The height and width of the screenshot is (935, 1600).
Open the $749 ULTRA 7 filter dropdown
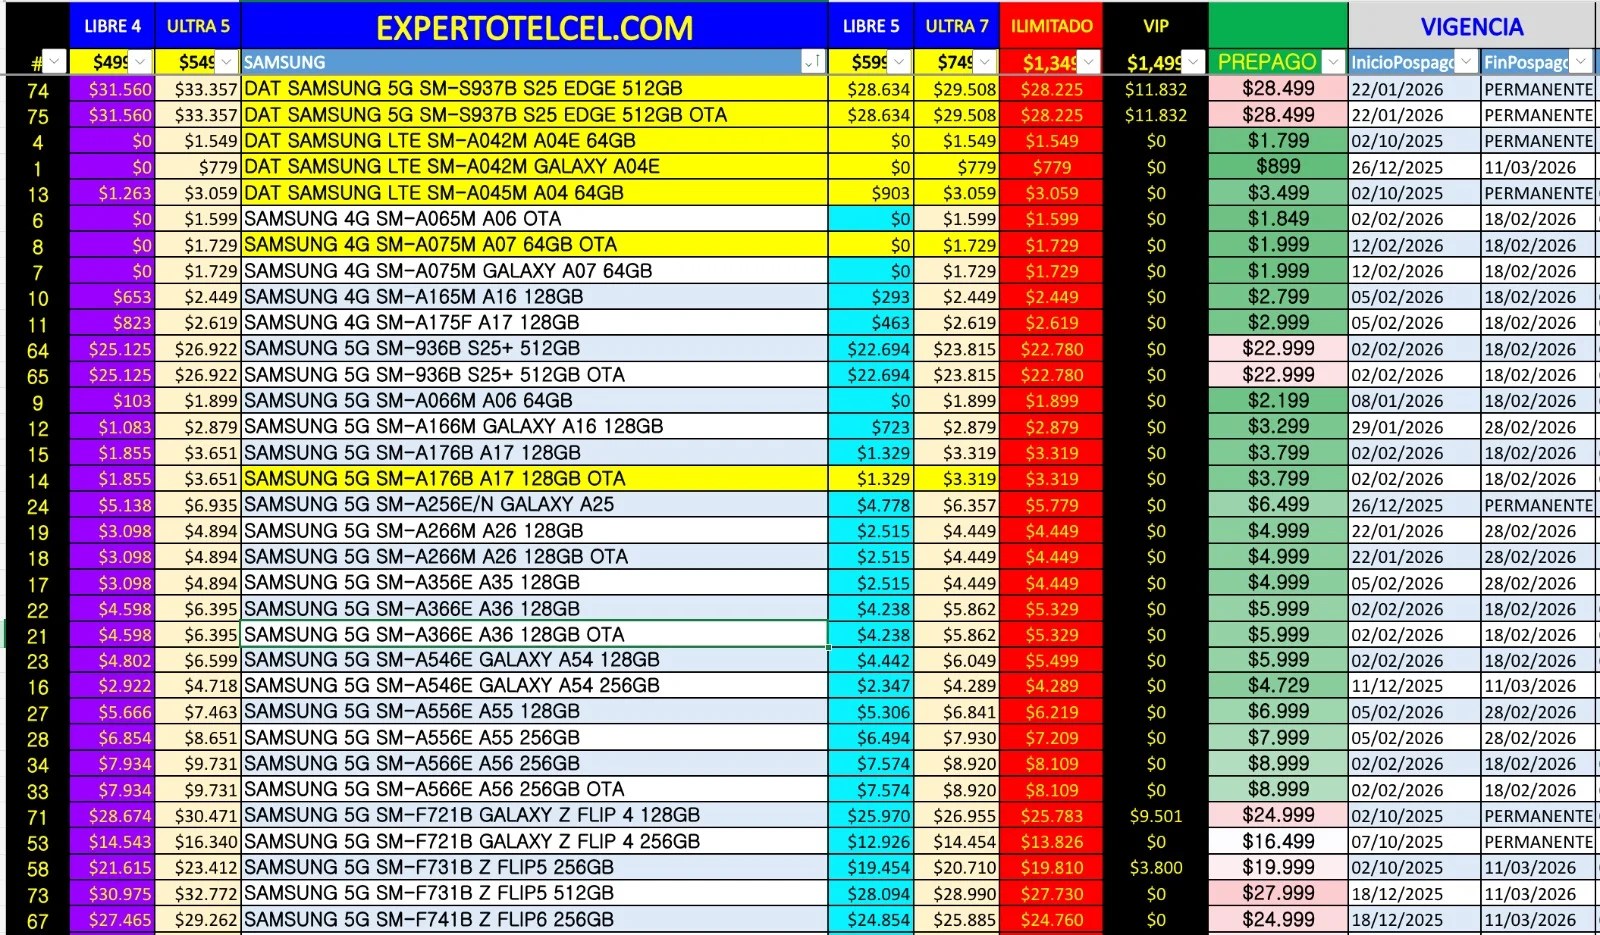point(985,62)
